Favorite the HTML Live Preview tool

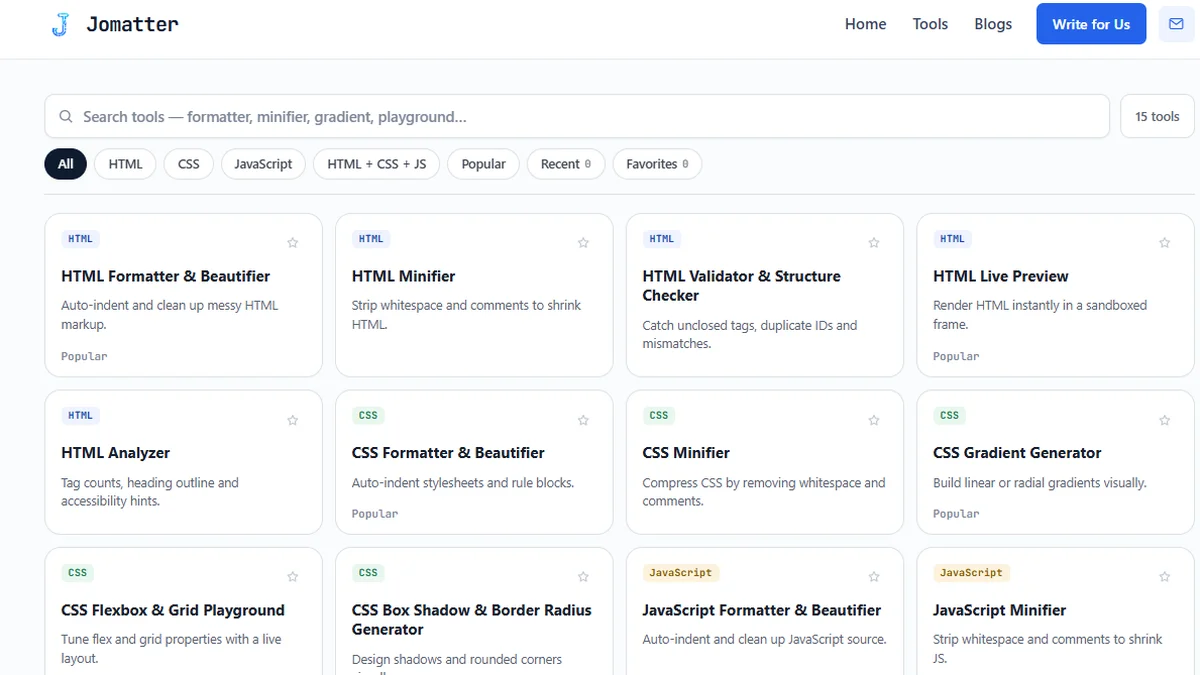(x=1164, y=243)
